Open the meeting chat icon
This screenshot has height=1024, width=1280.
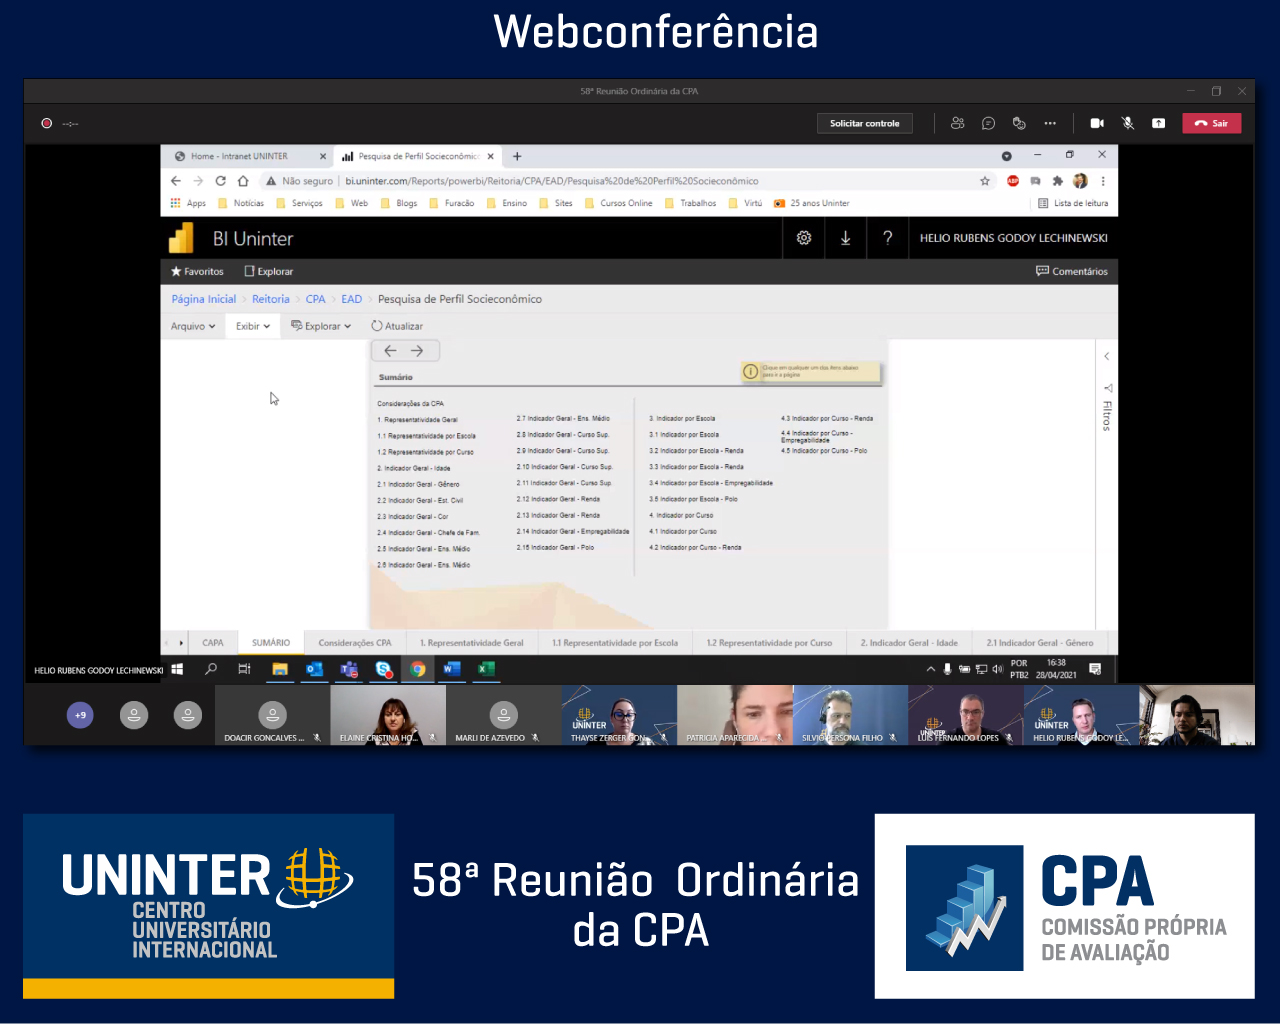pos(988,123)
